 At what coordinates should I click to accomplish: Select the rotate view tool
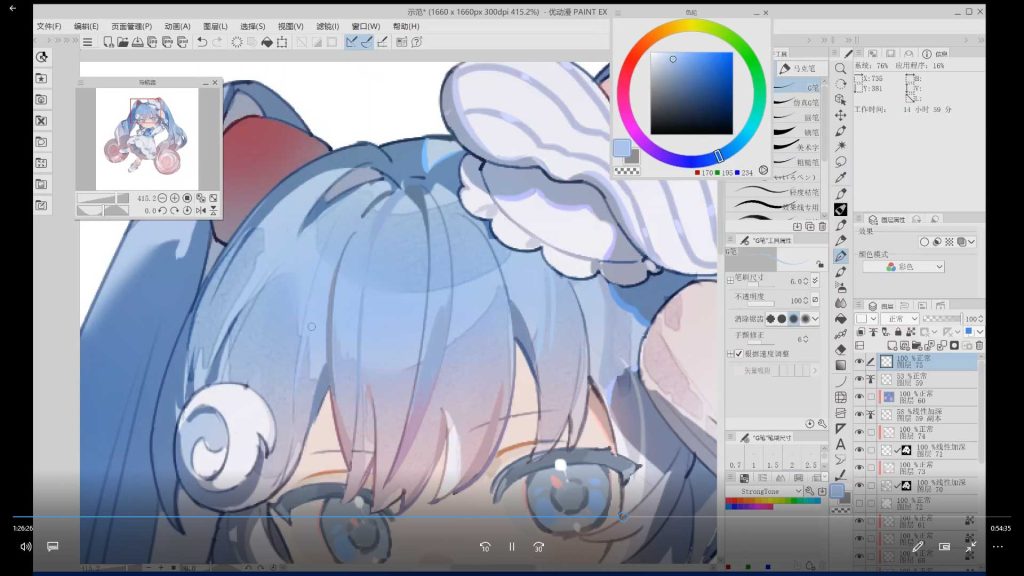pos(840,84)
